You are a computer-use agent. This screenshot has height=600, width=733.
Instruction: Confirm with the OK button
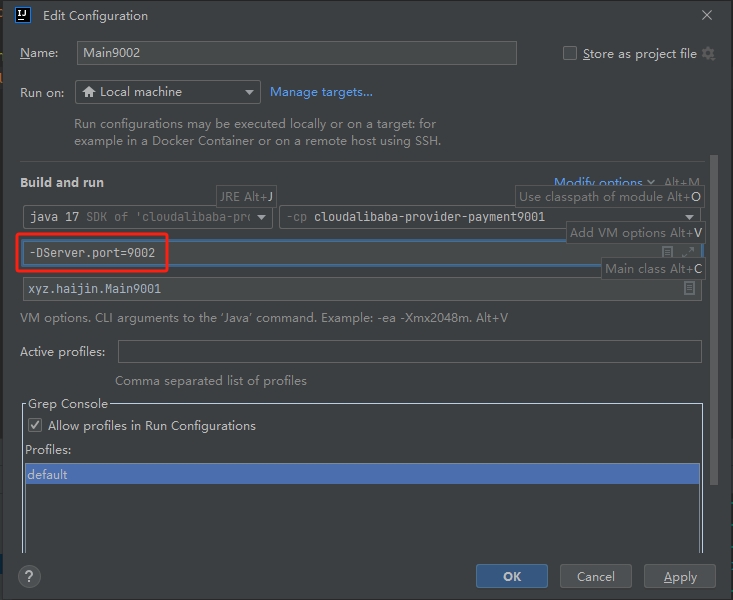511,576
